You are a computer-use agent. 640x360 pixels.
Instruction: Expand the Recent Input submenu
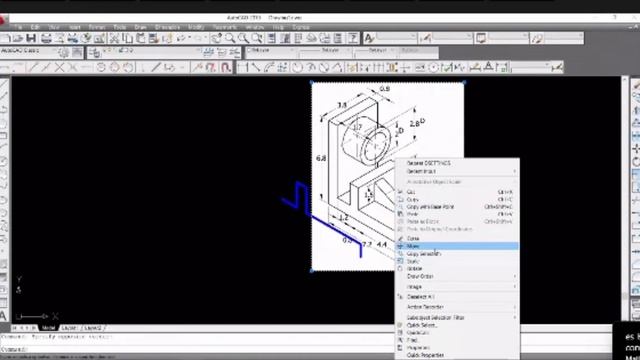(457, 171)
